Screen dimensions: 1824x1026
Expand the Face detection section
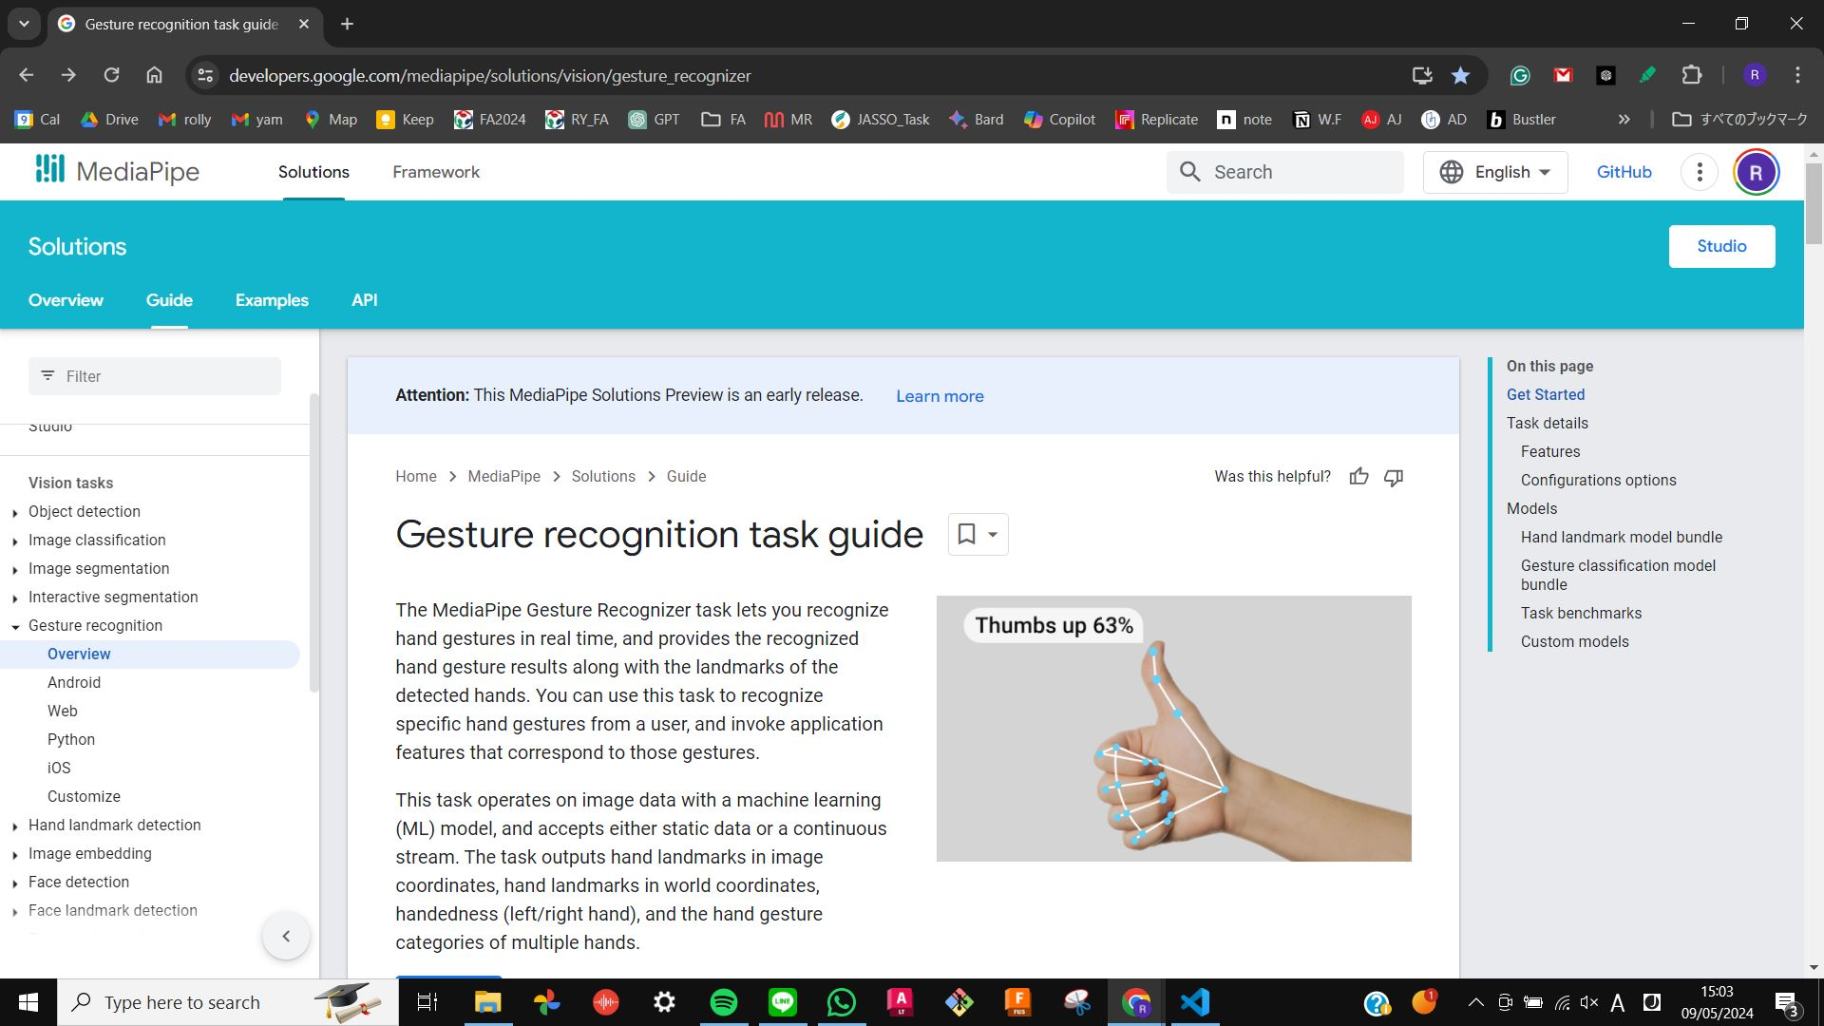(15, 883)
